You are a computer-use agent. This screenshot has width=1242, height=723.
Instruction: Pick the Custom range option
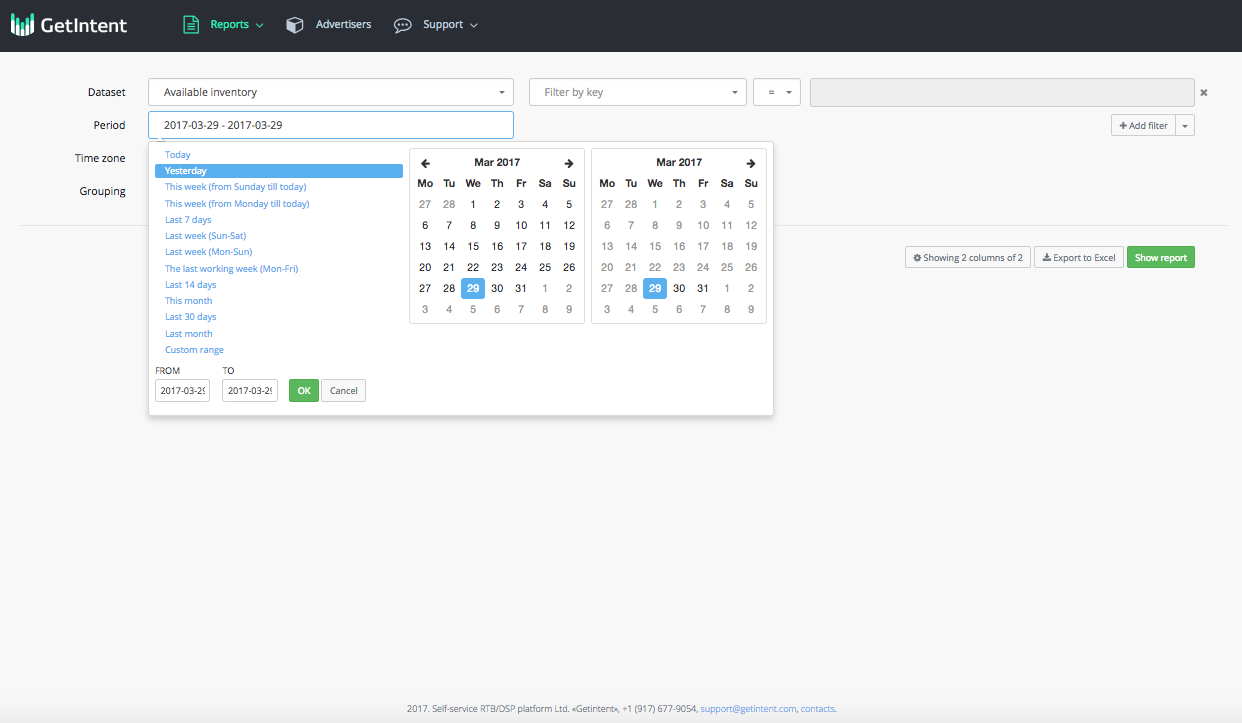[x=194, y=350]
